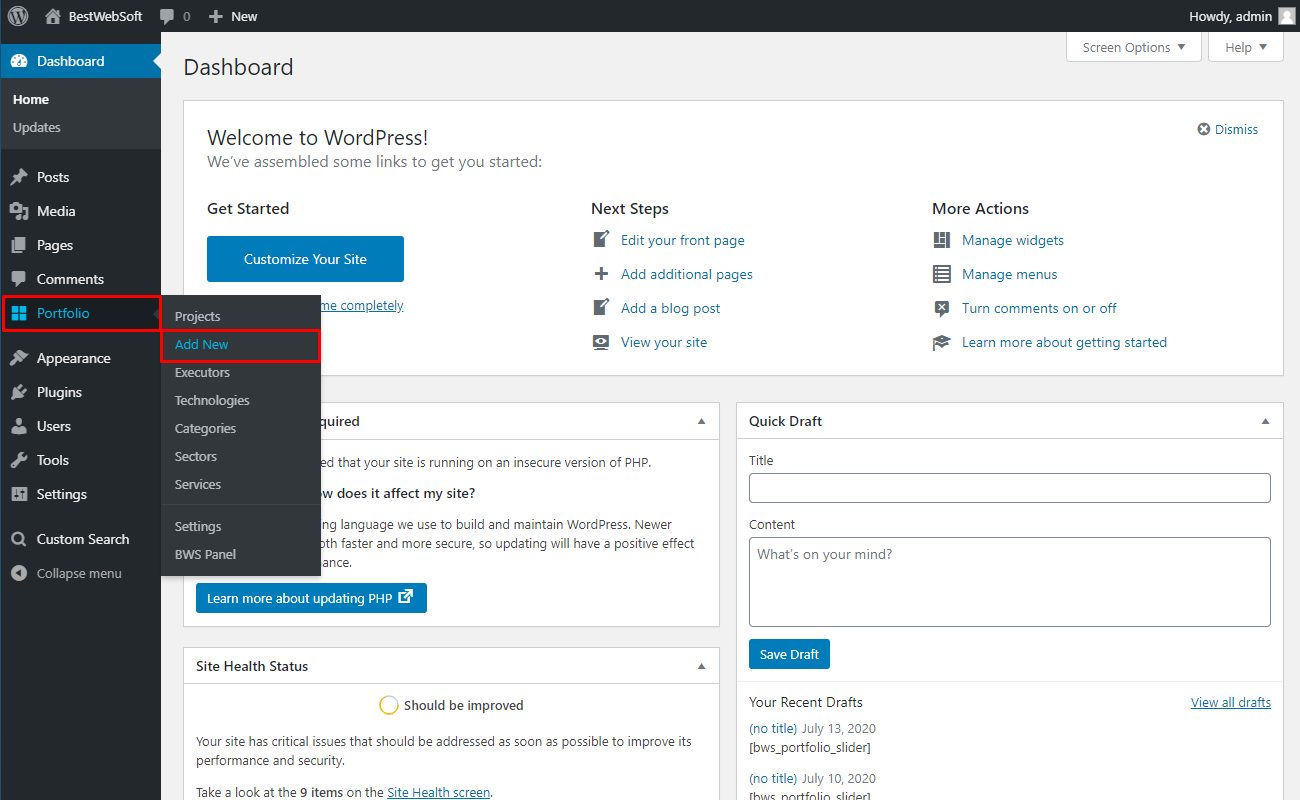
Task: Click the Dismiss circle-x icon
Action: [x=1204, y=129]
